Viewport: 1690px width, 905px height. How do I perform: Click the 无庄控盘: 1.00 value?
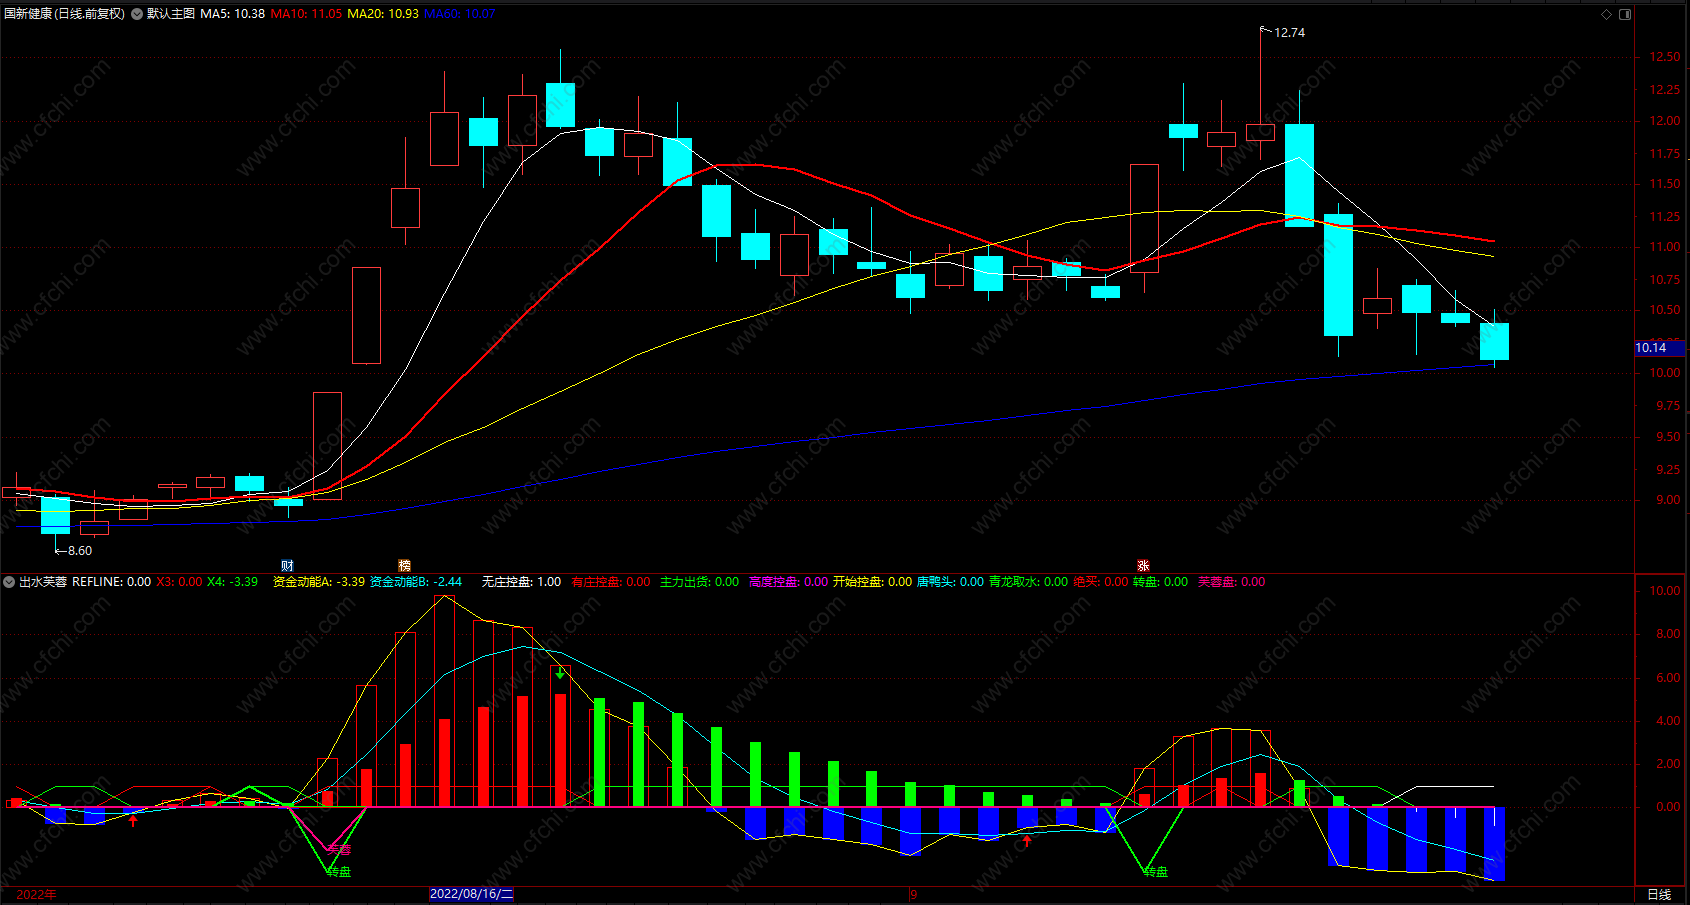click(x=522, y=582)
